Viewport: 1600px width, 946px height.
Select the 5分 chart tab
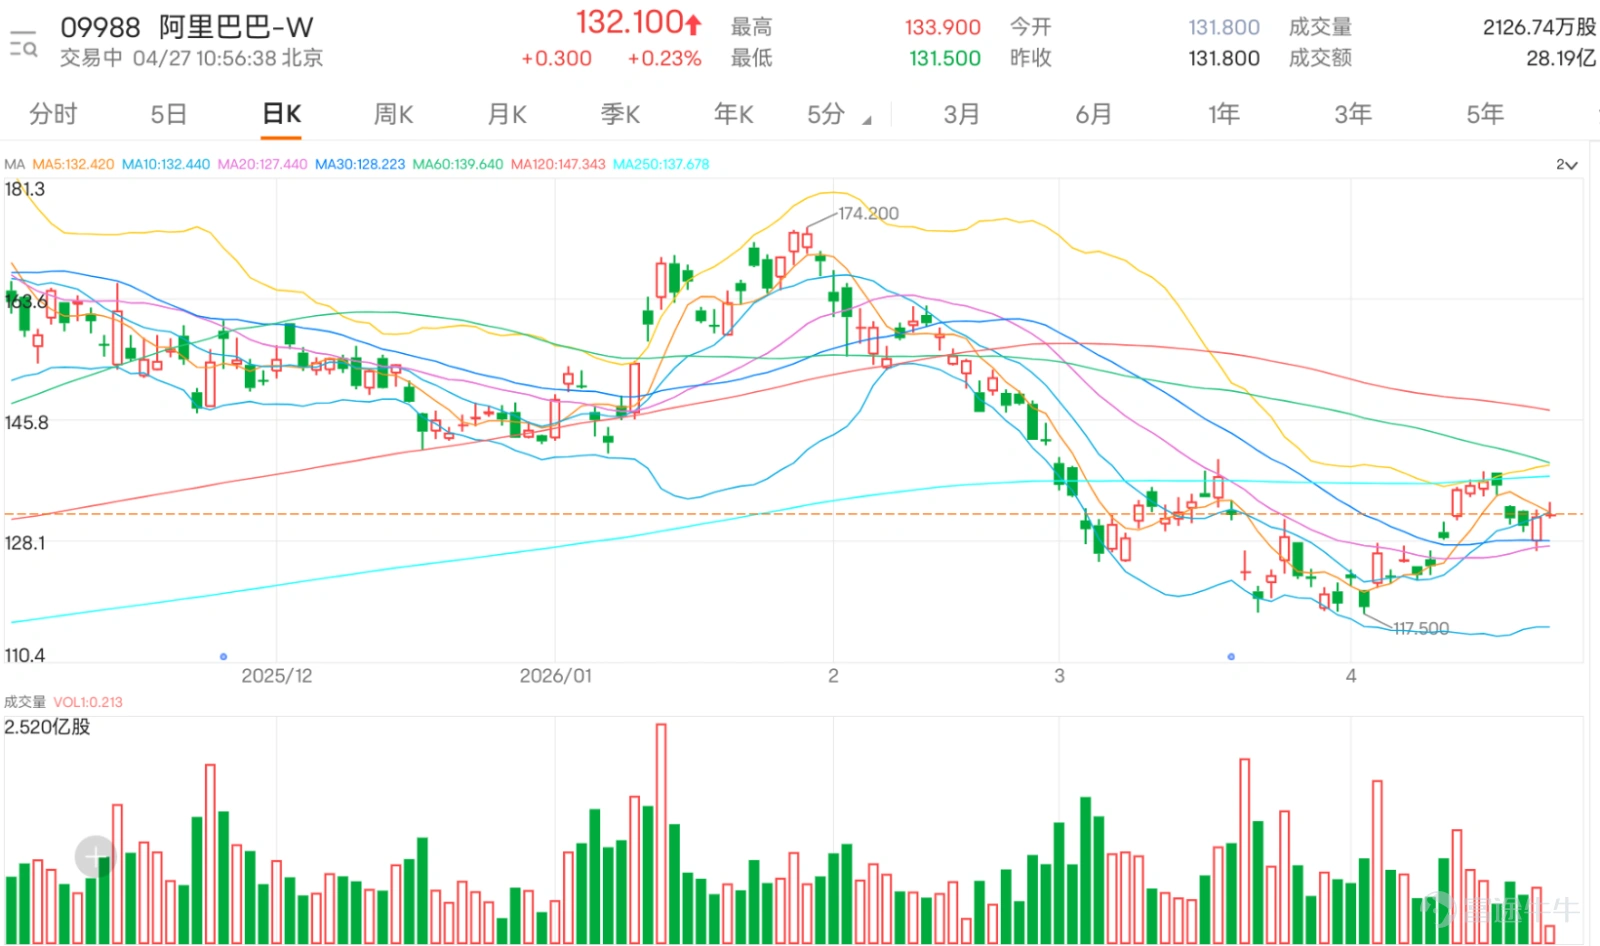click(x=826, y=114)
